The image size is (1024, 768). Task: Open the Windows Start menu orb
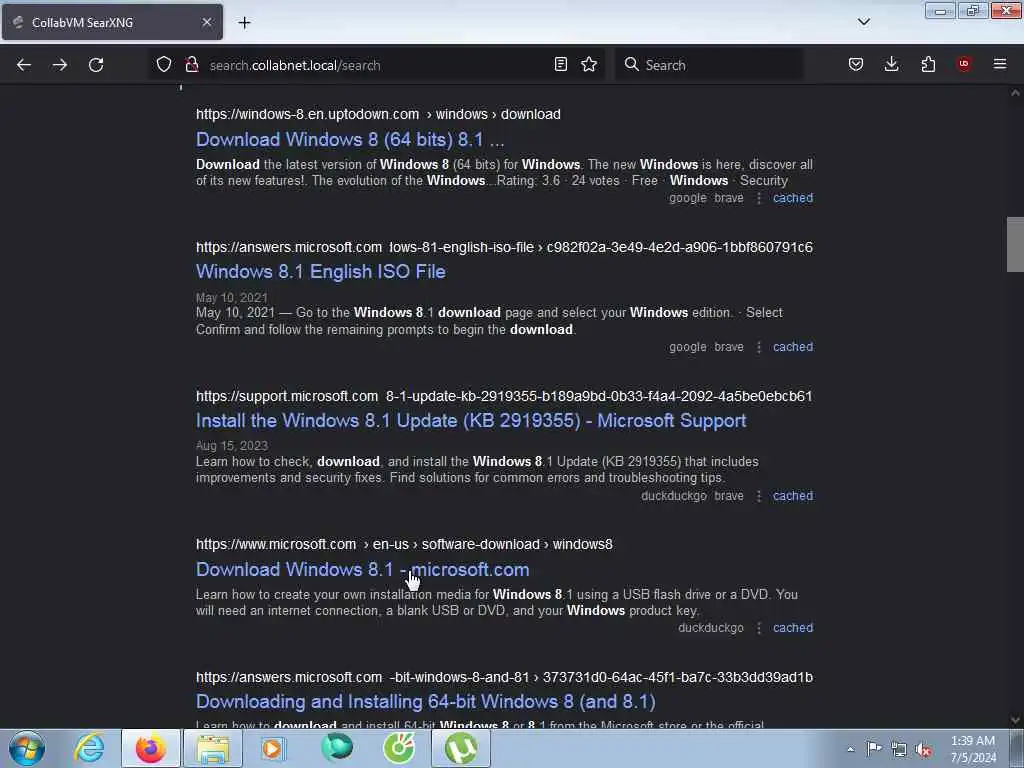(x=27, y=748)
